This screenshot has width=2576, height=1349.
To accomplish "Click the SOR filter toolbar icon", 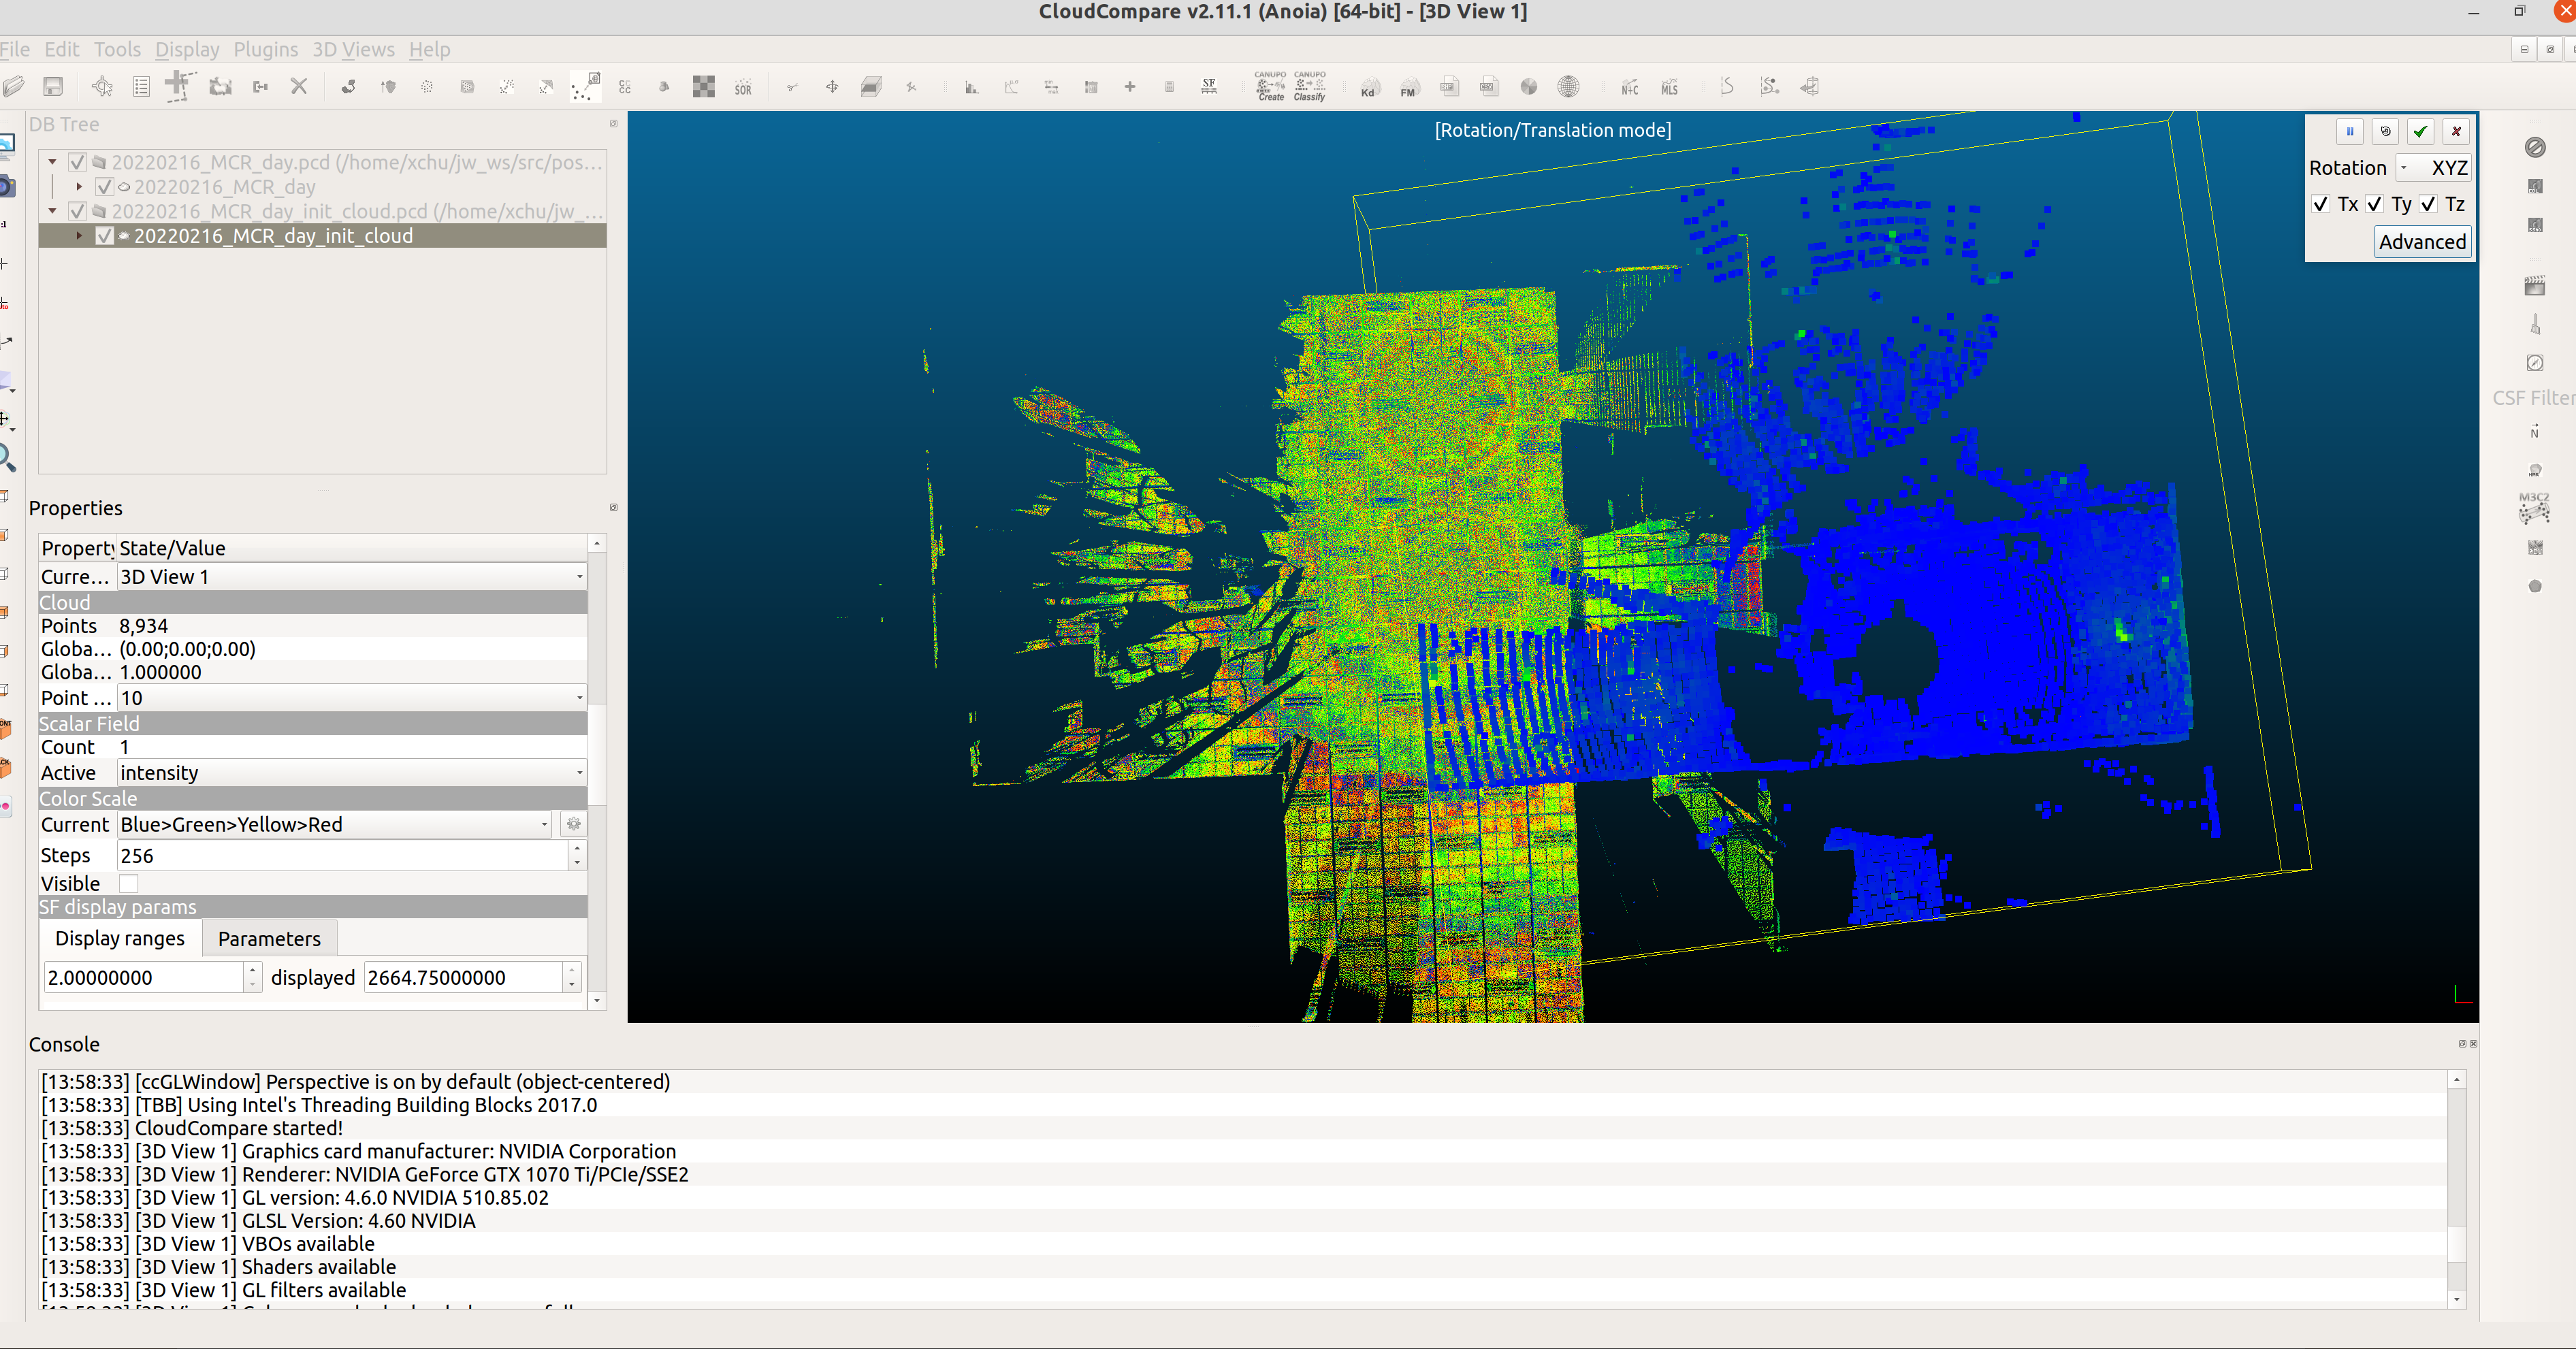I will (x=742, y=88).
